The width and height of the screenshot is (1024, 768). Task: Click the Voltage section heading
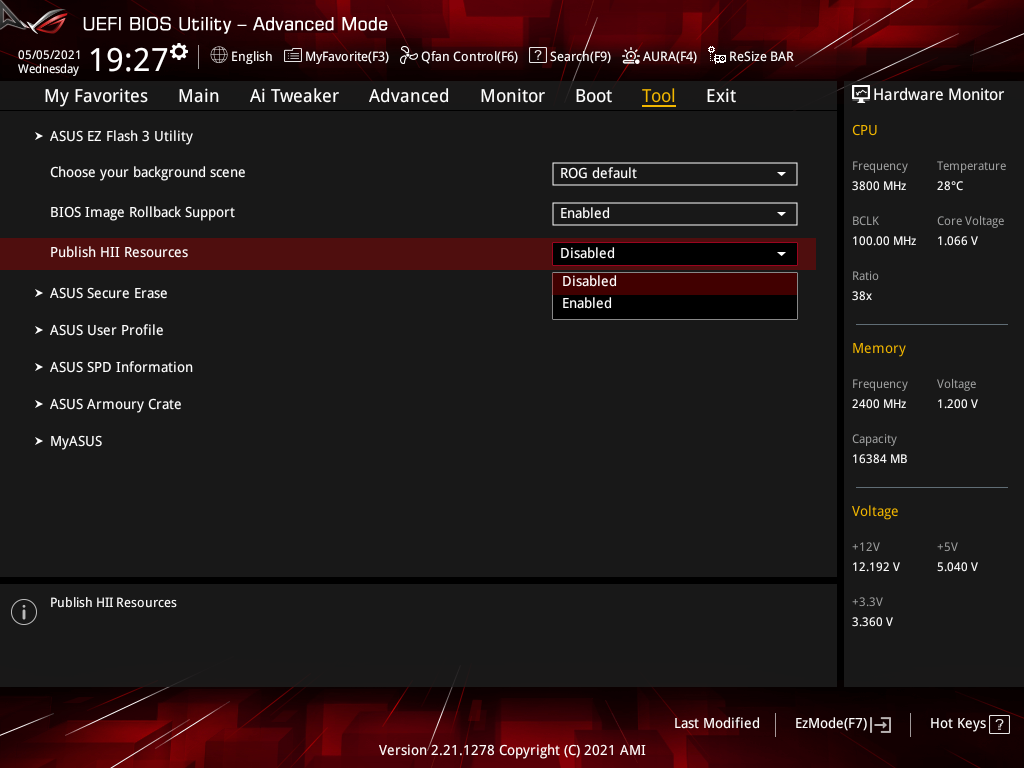click(x=874, y=511)
